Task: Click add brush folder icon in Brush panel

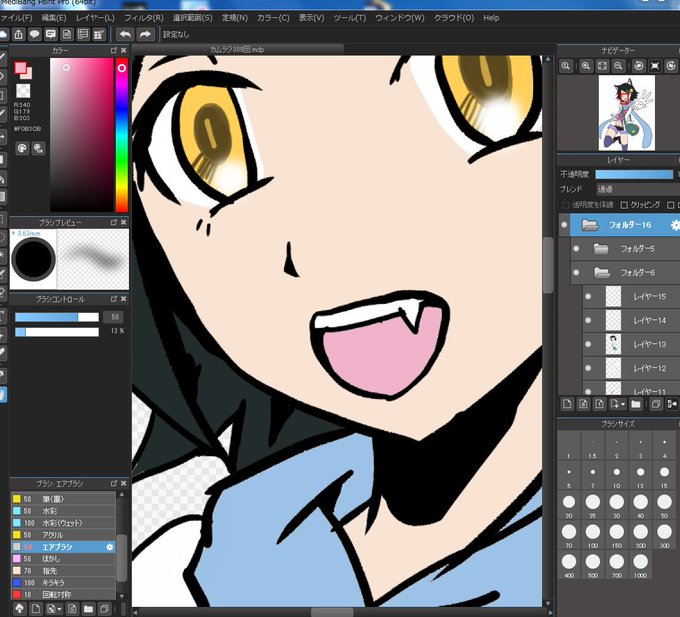Action: pos(88,609)
